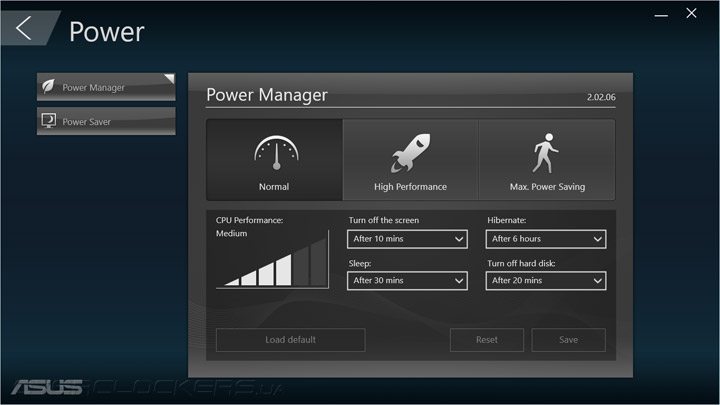This screenshot has width=720, height=405.
Task: Click the monitor icon beside Power Saver
Action: point(48,121)
